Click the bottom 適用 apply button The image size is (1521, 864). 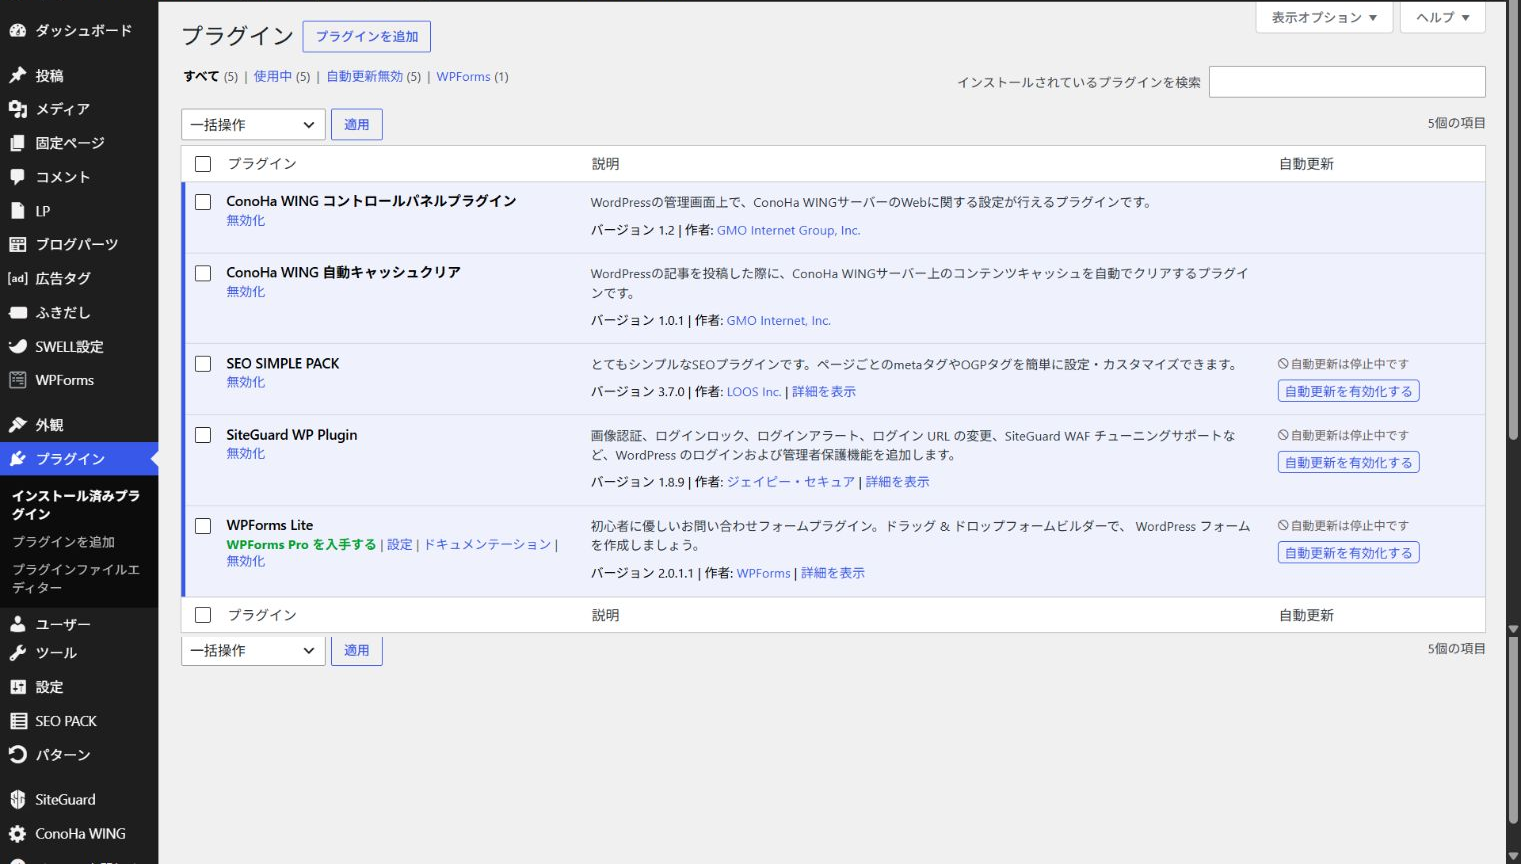click(x=357, y=651)
